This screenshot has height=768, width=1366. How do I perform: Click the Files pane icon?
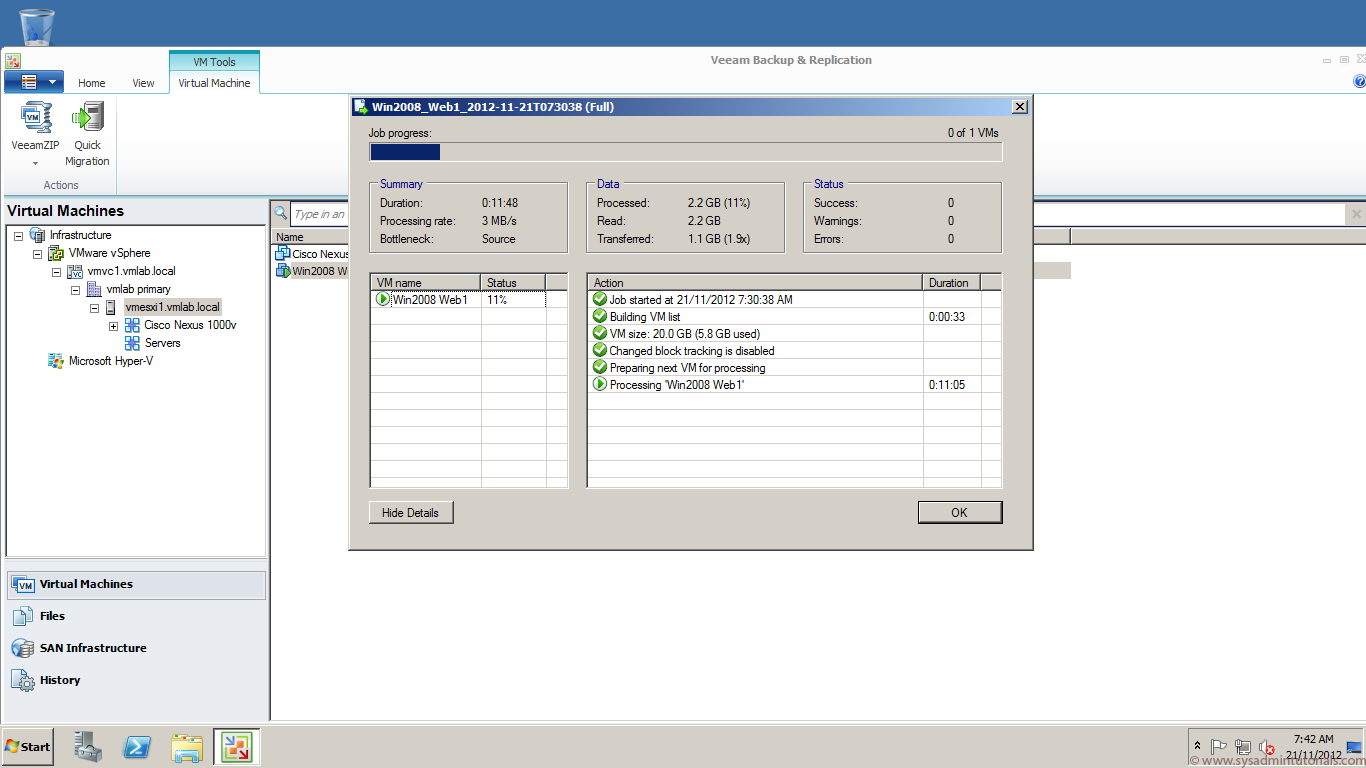pos(23,616)
